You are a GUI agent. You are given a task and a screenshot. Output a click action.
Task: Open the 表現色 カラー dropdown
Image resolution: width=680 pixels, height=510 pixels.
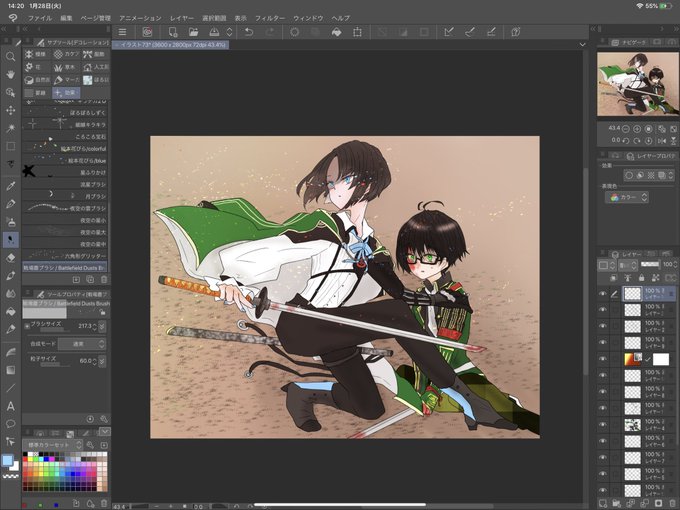(x=627, y=197)
